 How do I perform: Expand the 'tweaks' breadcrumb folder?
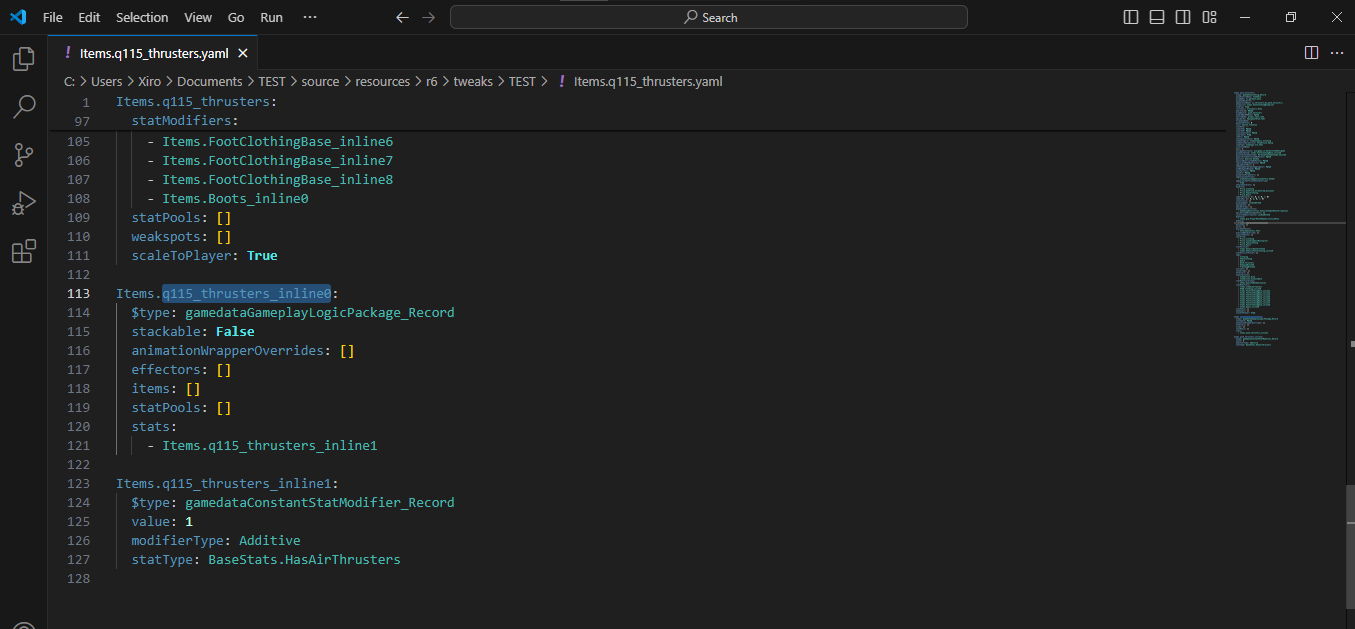click(x=473, y=82)
